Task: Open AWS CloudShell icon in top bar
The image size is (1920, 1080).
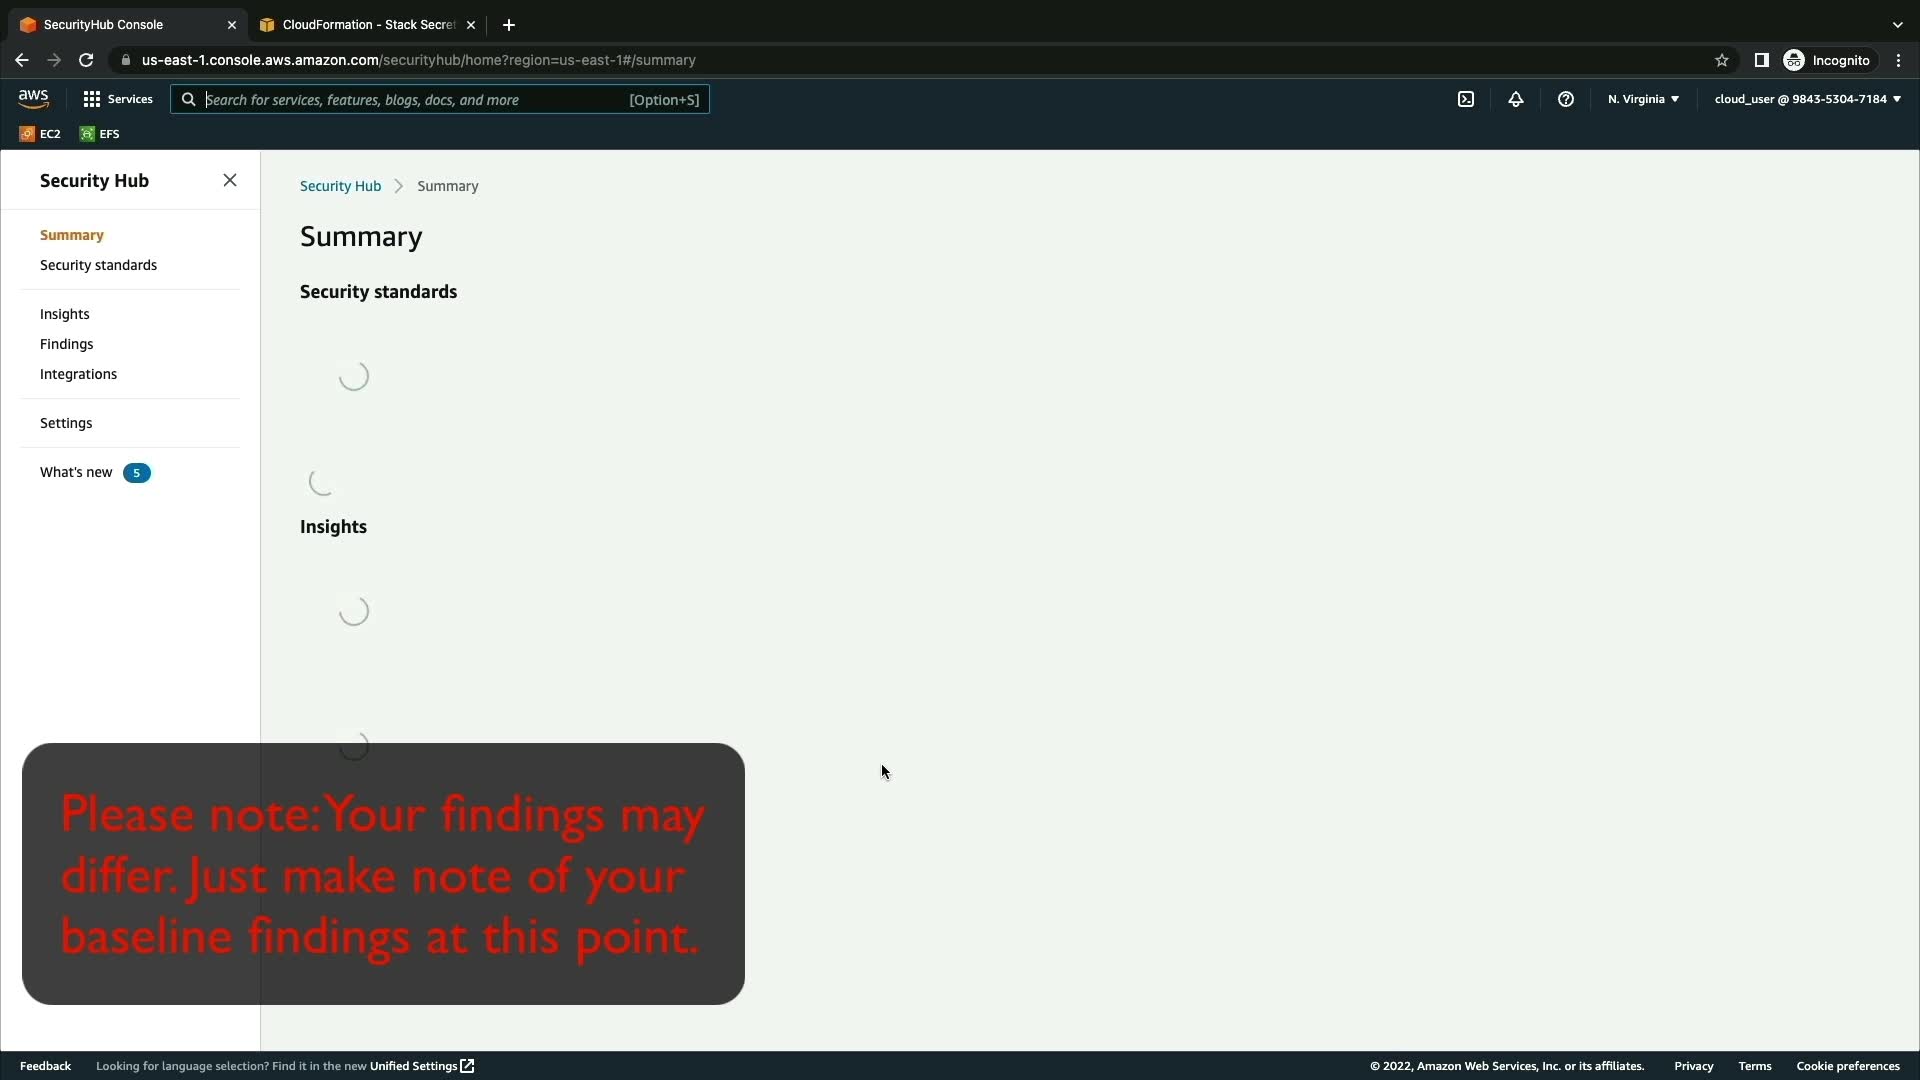Action: tap(1465, 99)
